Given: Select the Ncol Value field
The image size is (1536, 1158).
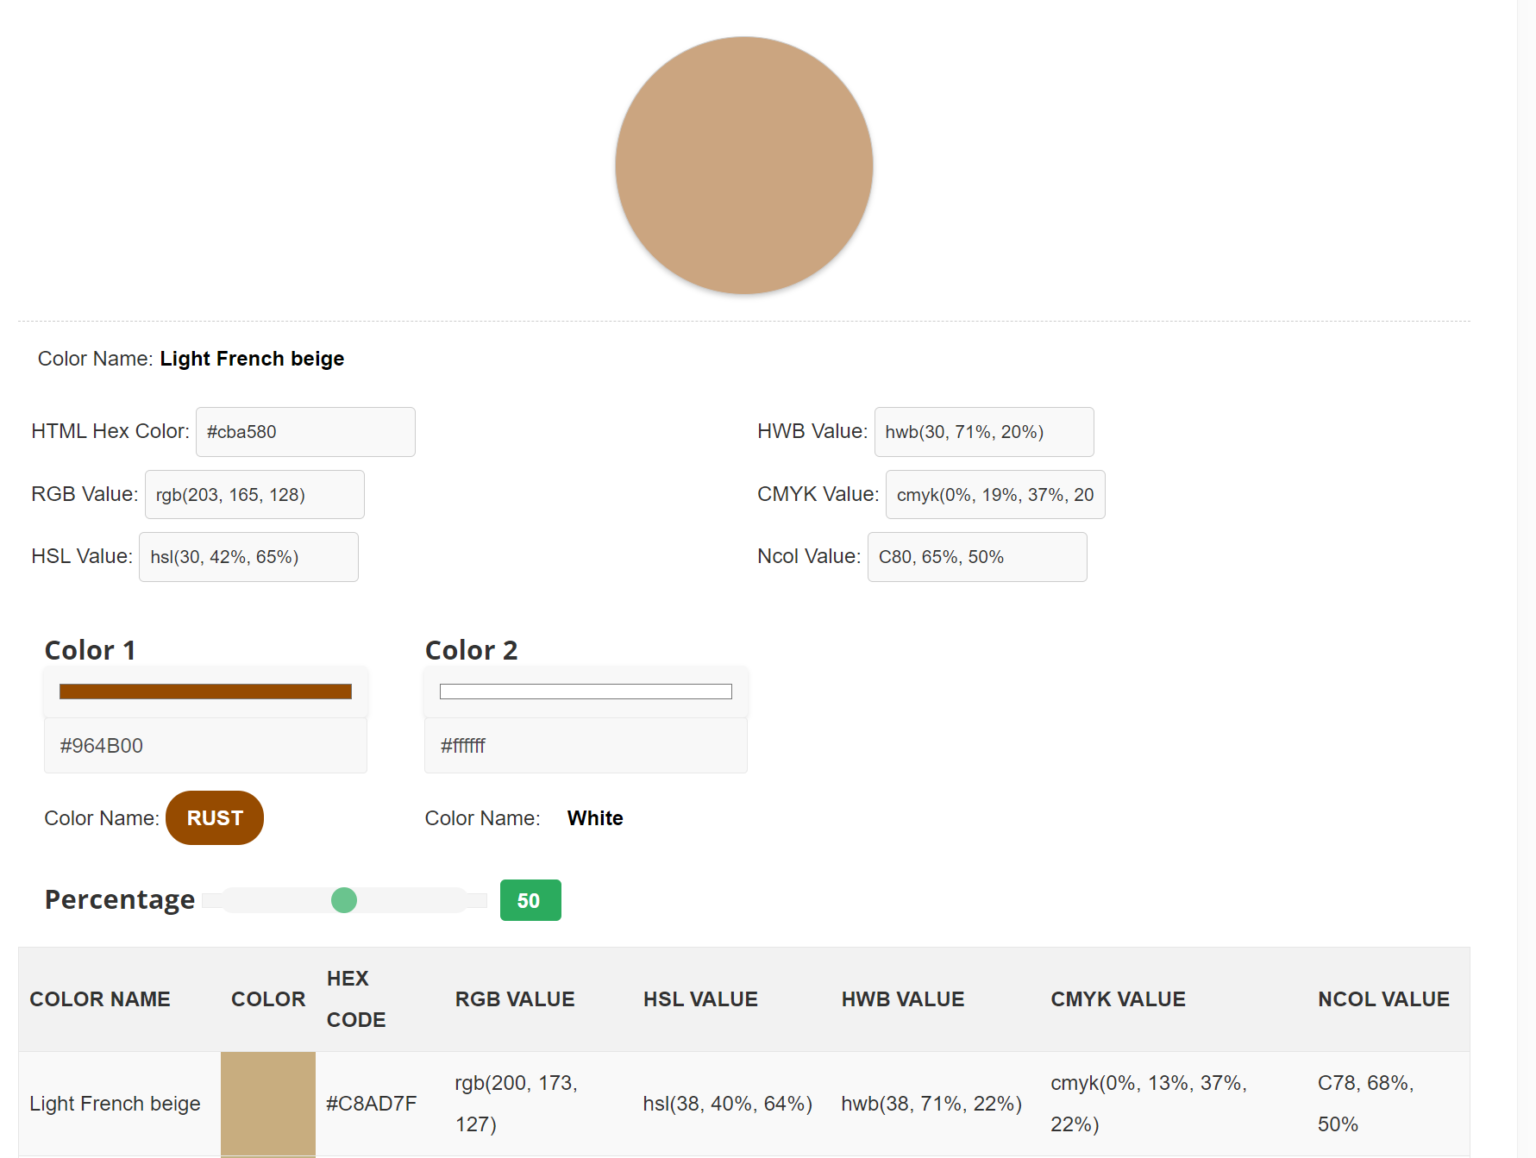Looking at the screenshot, I should pyautogui.click(x=976, y=557).
